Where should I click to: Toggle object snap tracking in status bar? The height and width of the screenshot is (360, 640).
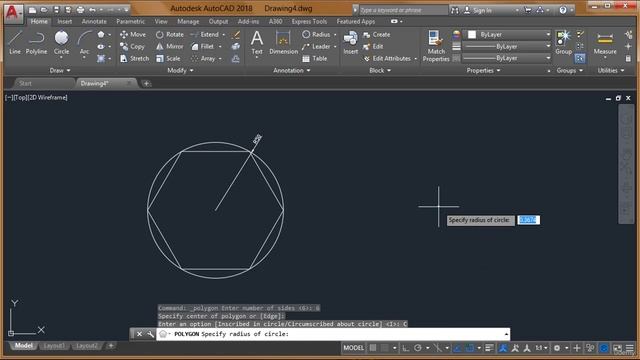pos(457,348)
